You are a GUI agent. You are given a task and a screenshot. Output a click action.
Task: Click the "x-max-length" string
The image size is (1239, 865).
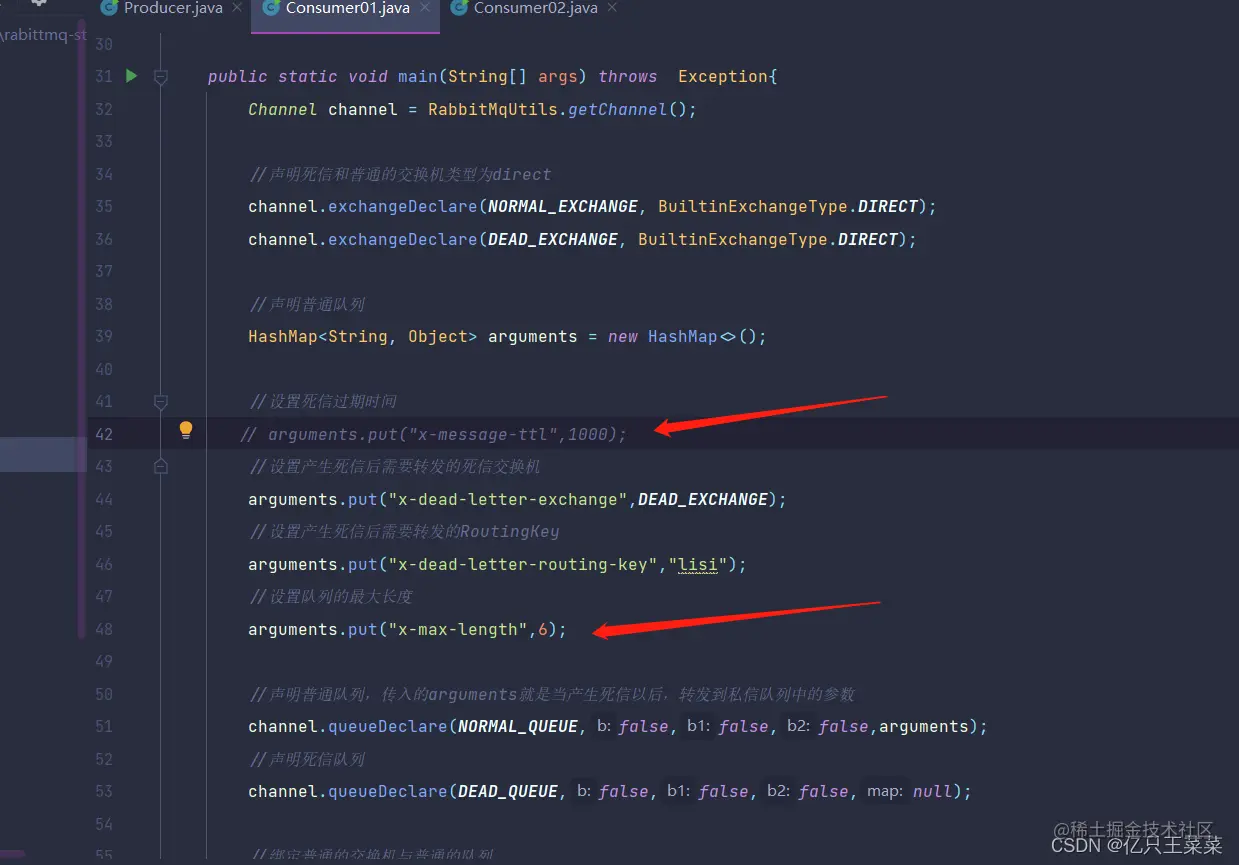tap(458, 629)
